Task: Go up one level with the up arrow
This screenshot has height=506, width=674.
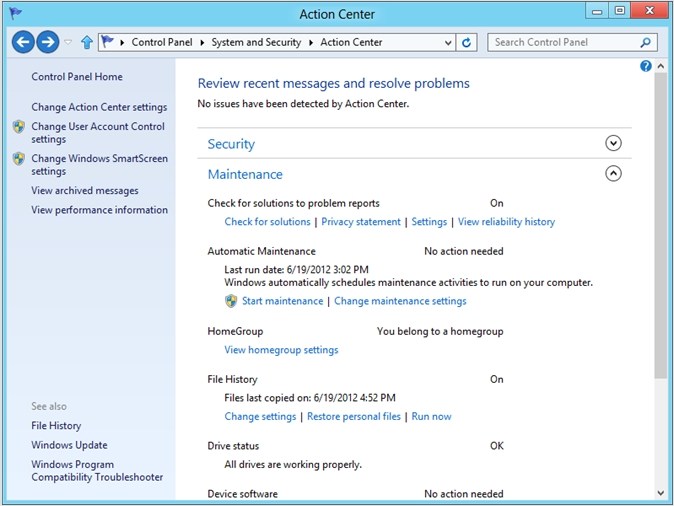Action: point(87,42)
